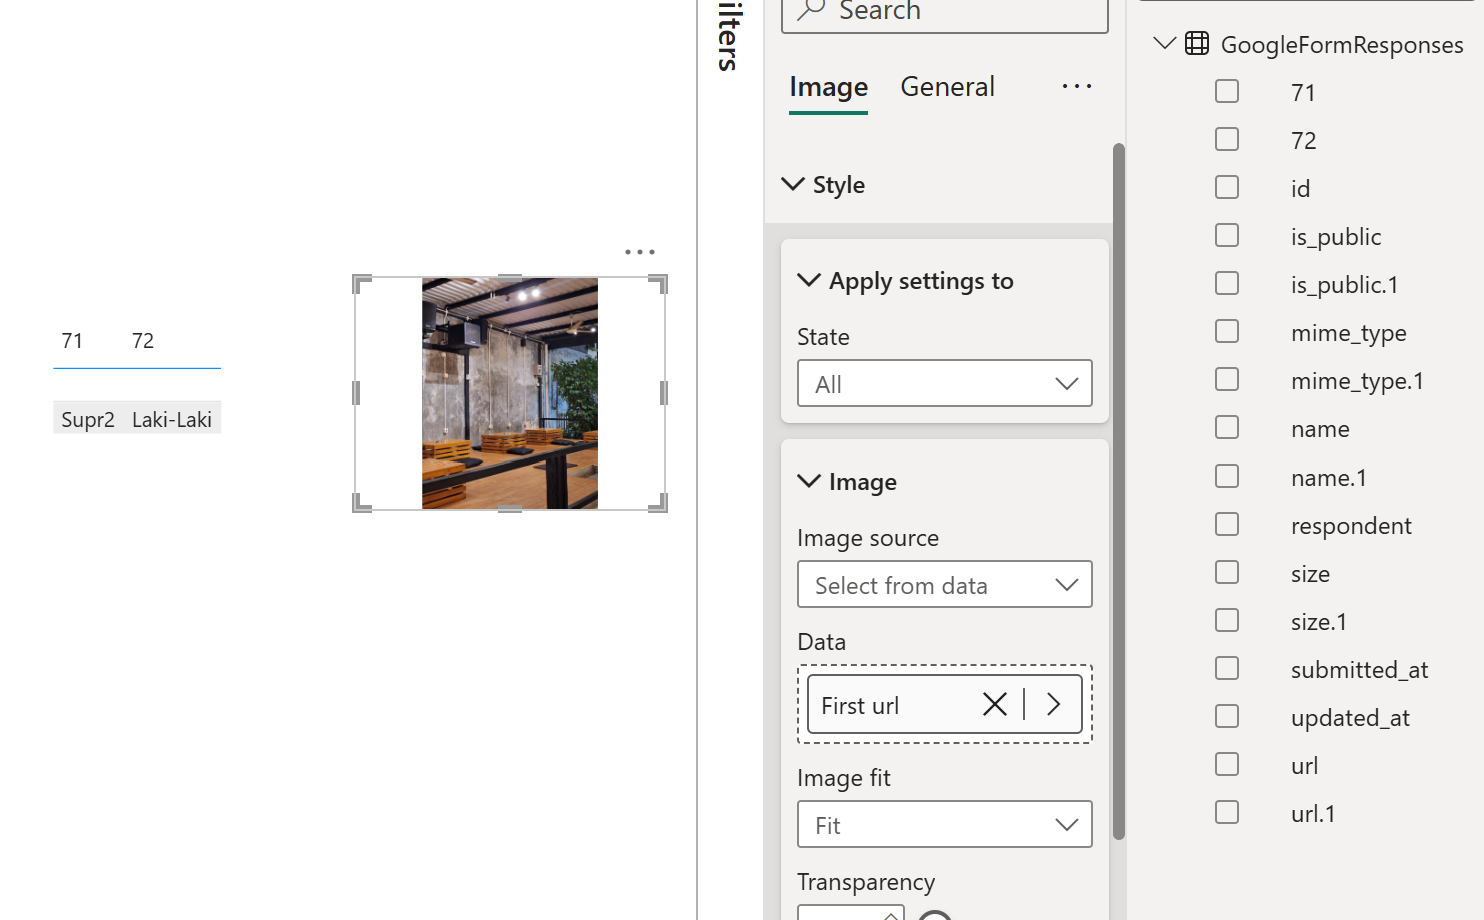Screen dimensions: 1484x920
Task: Click the bottom-left resize handle of image
Action: (x=360, y=504)
